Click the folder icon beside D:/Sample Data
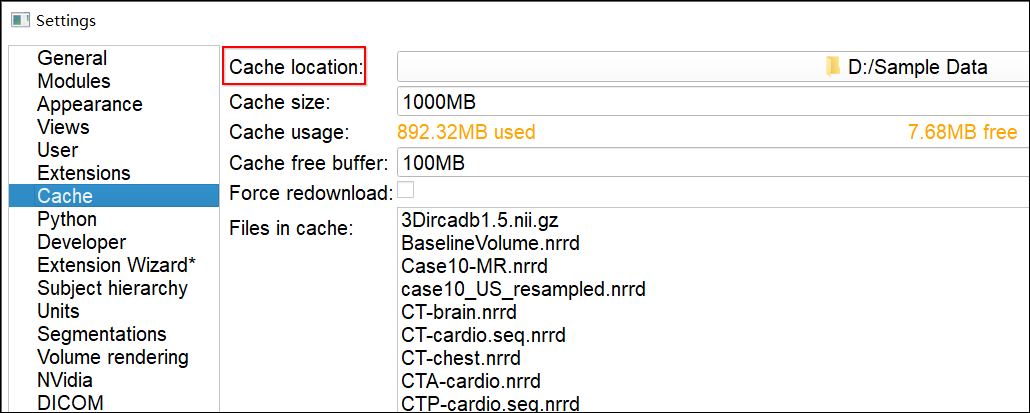Viewport: 1030px width, 413px height. click(833, 67)
